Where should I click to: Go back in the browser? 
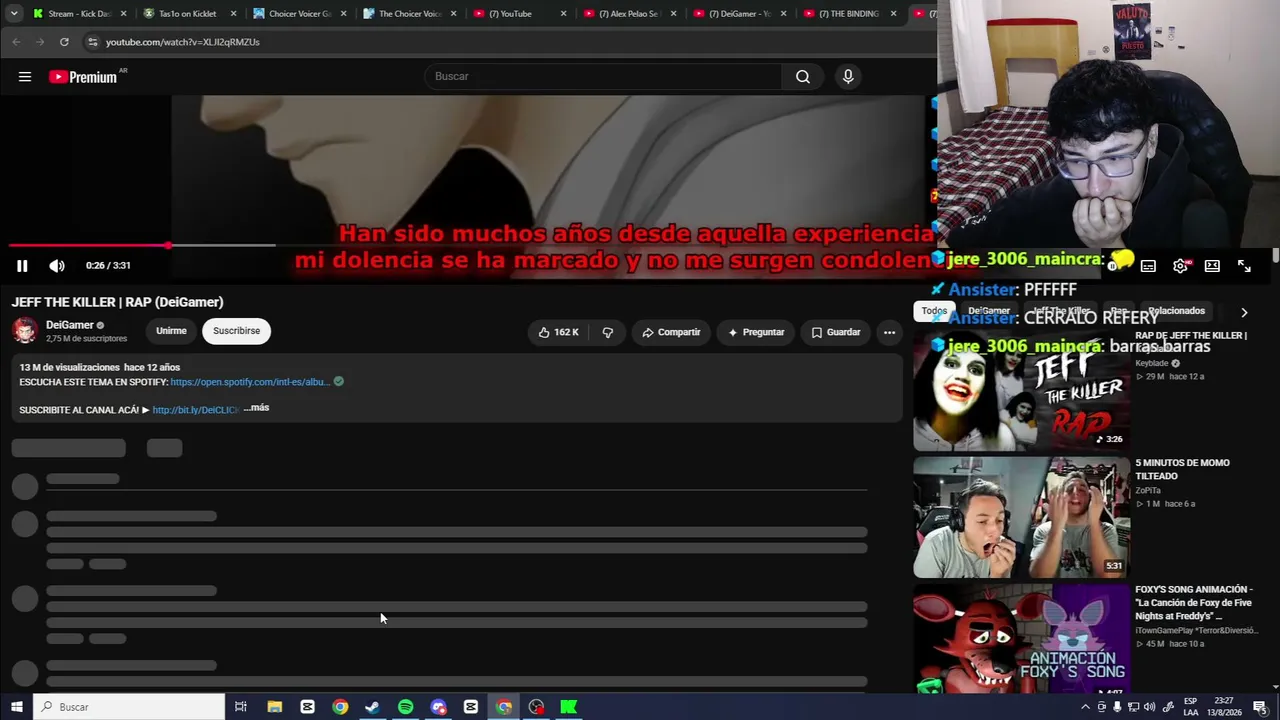(x=16, y=42)
